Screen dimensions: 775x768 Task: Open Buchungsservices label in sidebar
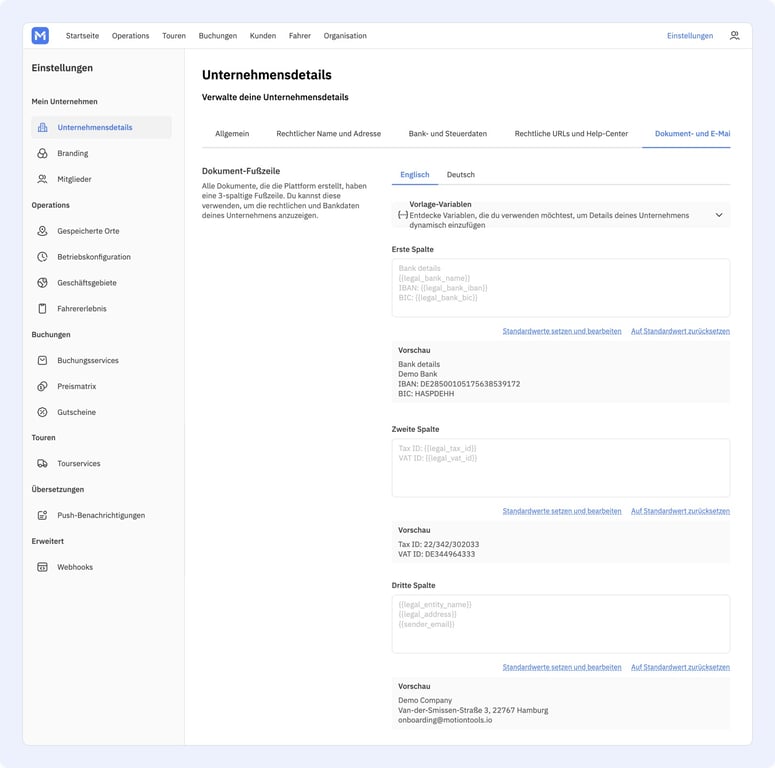pyautogui.click(x=88, y=360)
